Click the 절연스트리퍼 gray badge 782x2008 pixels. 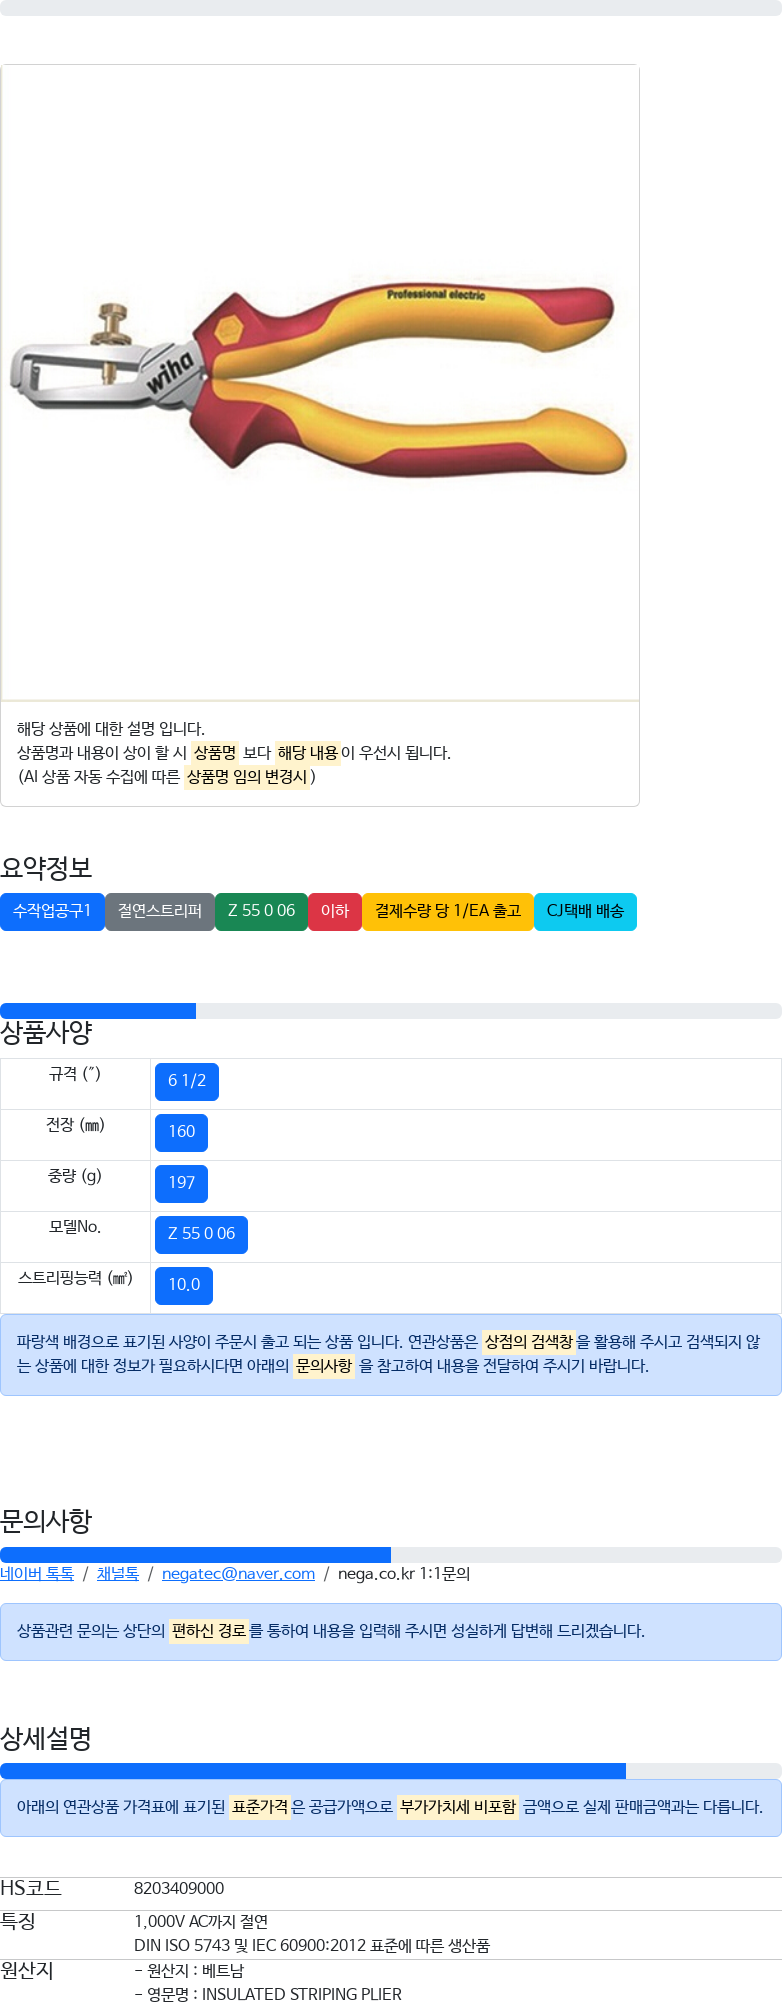pos(160,911)
